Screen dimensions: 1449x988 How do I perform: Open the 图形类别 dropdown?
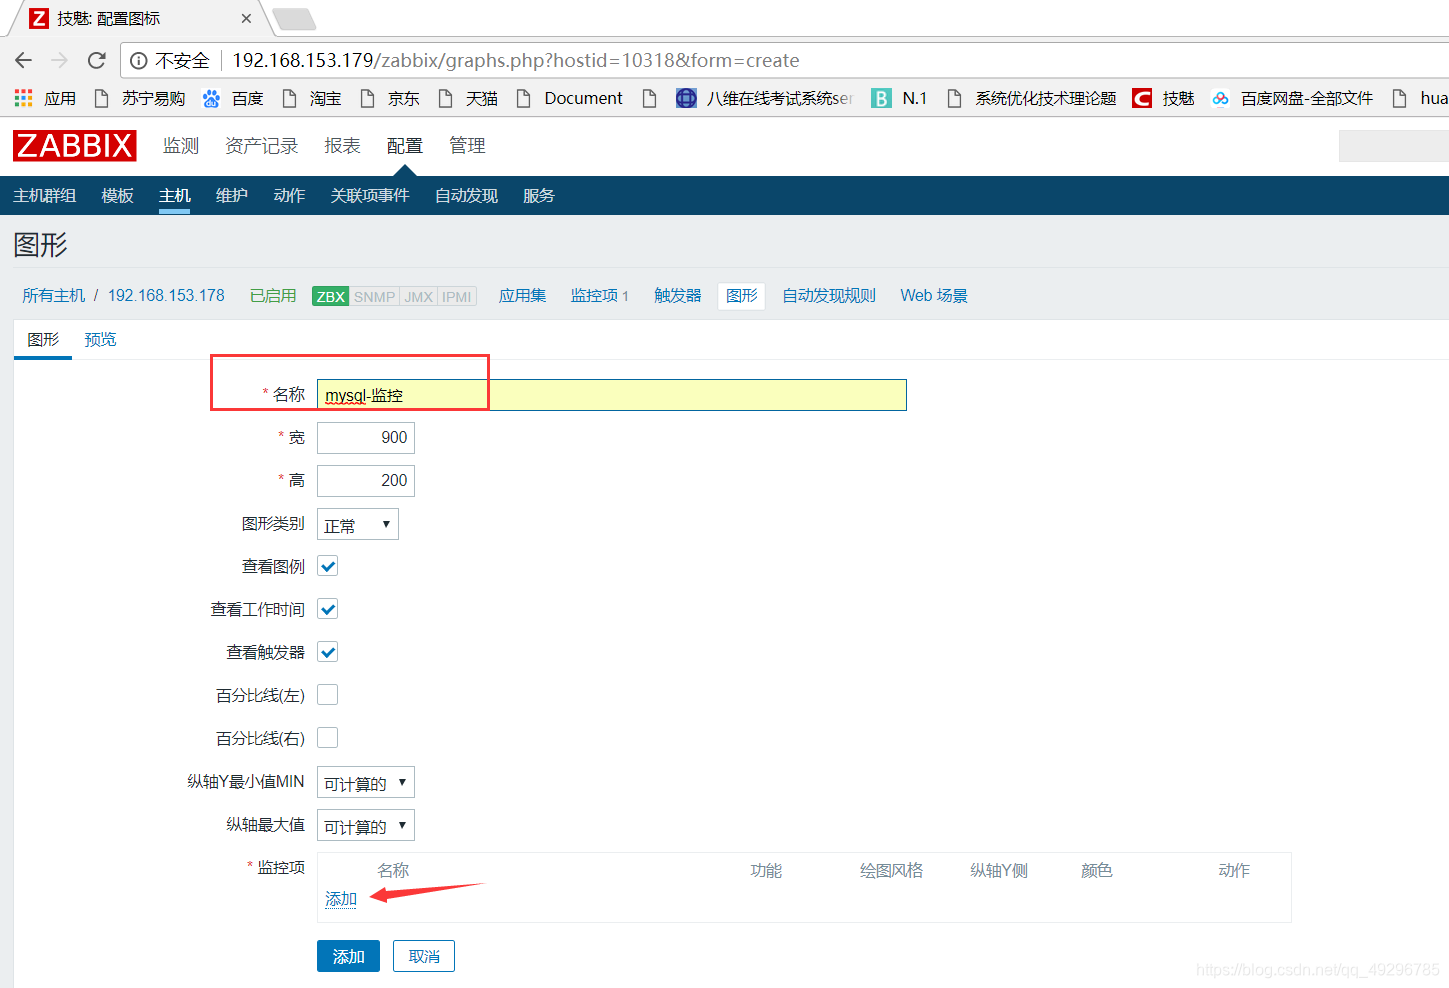358,524
